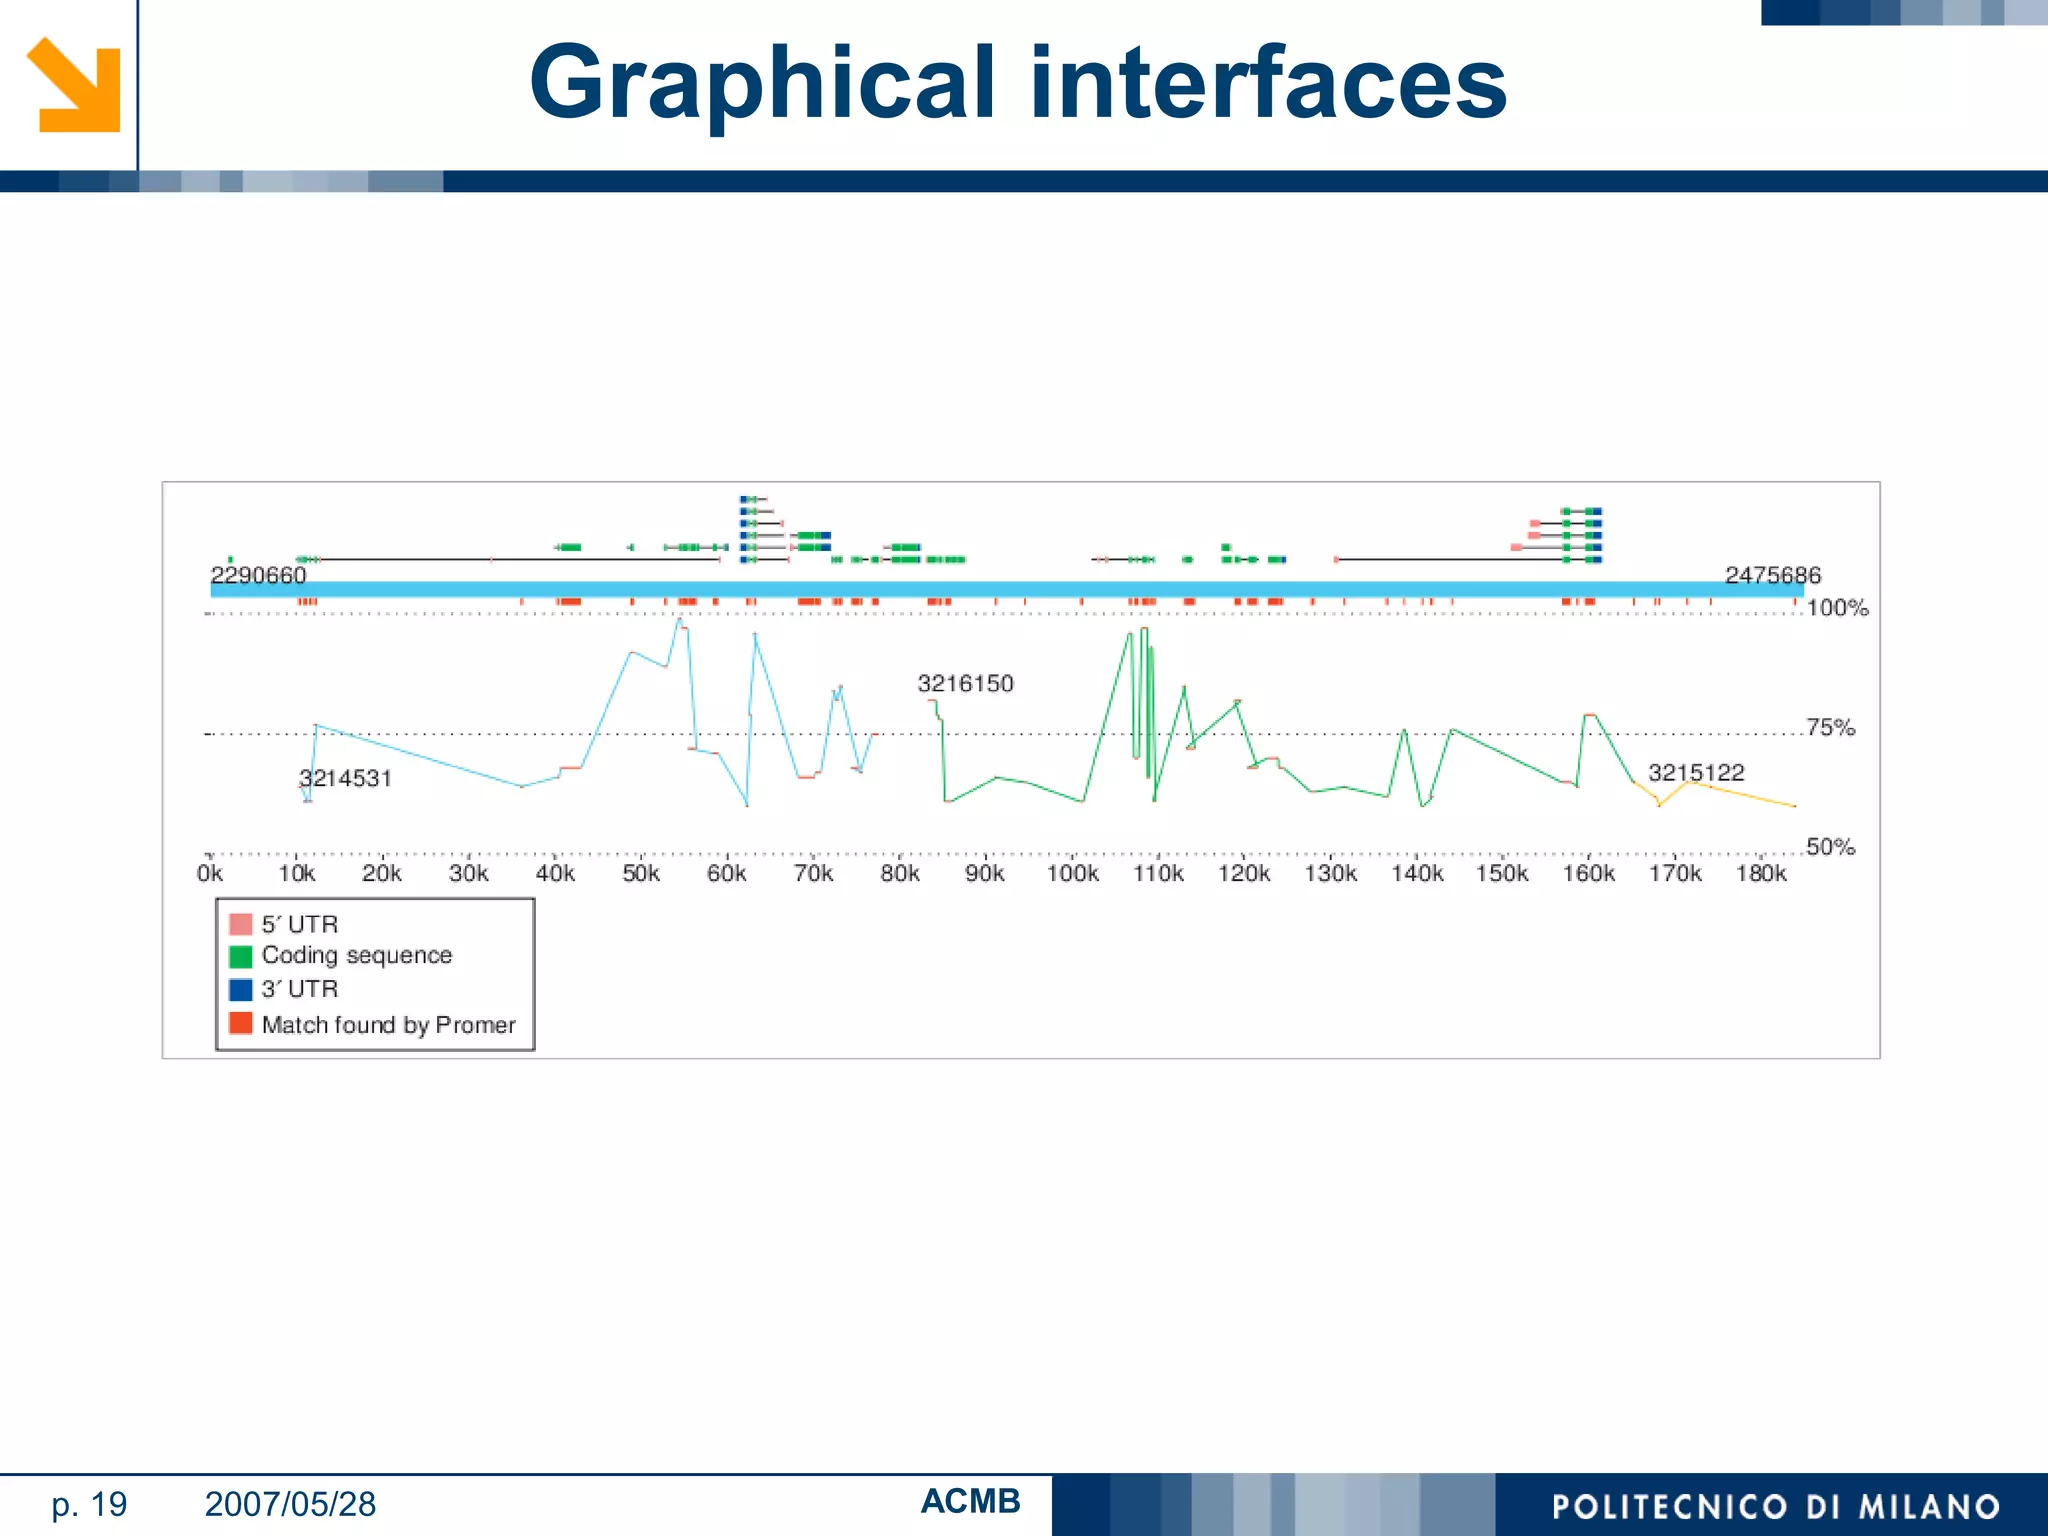2048x1536 pixels.
Task: Click the 50k axis tick label
Action: click(x=641, y=873)
